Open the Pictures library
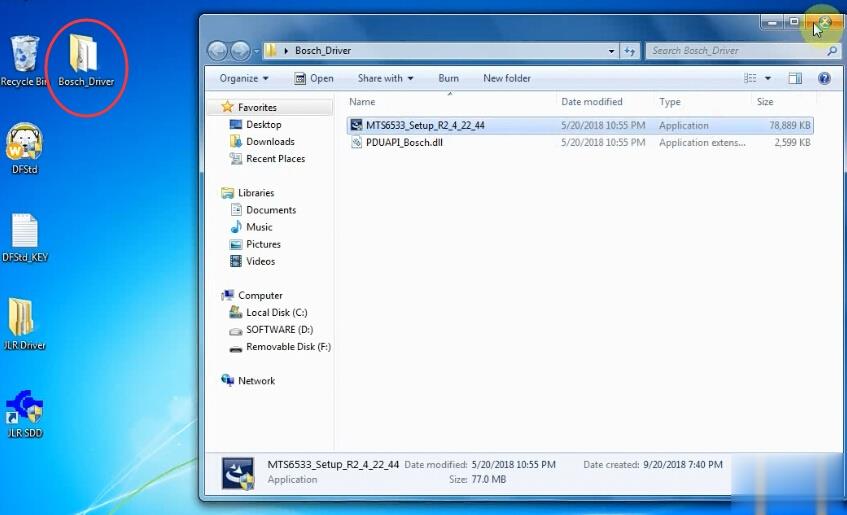 pyautogui.click(x=263, y=244)
